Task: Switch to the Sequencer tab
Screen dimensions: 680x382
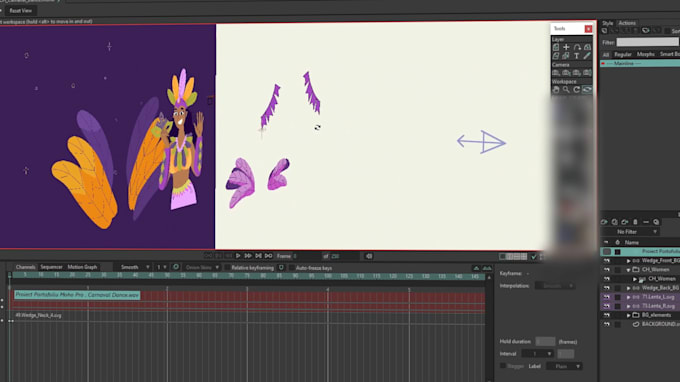Action: tap(51, 267)
